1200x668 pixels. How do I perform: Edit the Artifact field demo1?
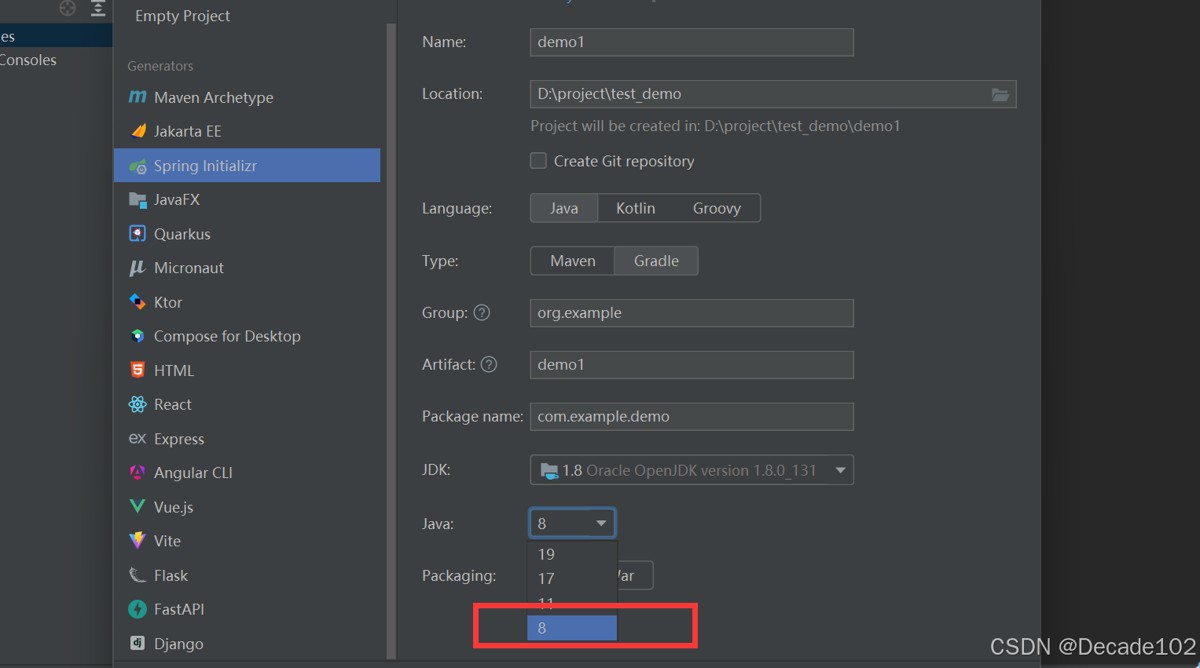click(x=692, y=365)
